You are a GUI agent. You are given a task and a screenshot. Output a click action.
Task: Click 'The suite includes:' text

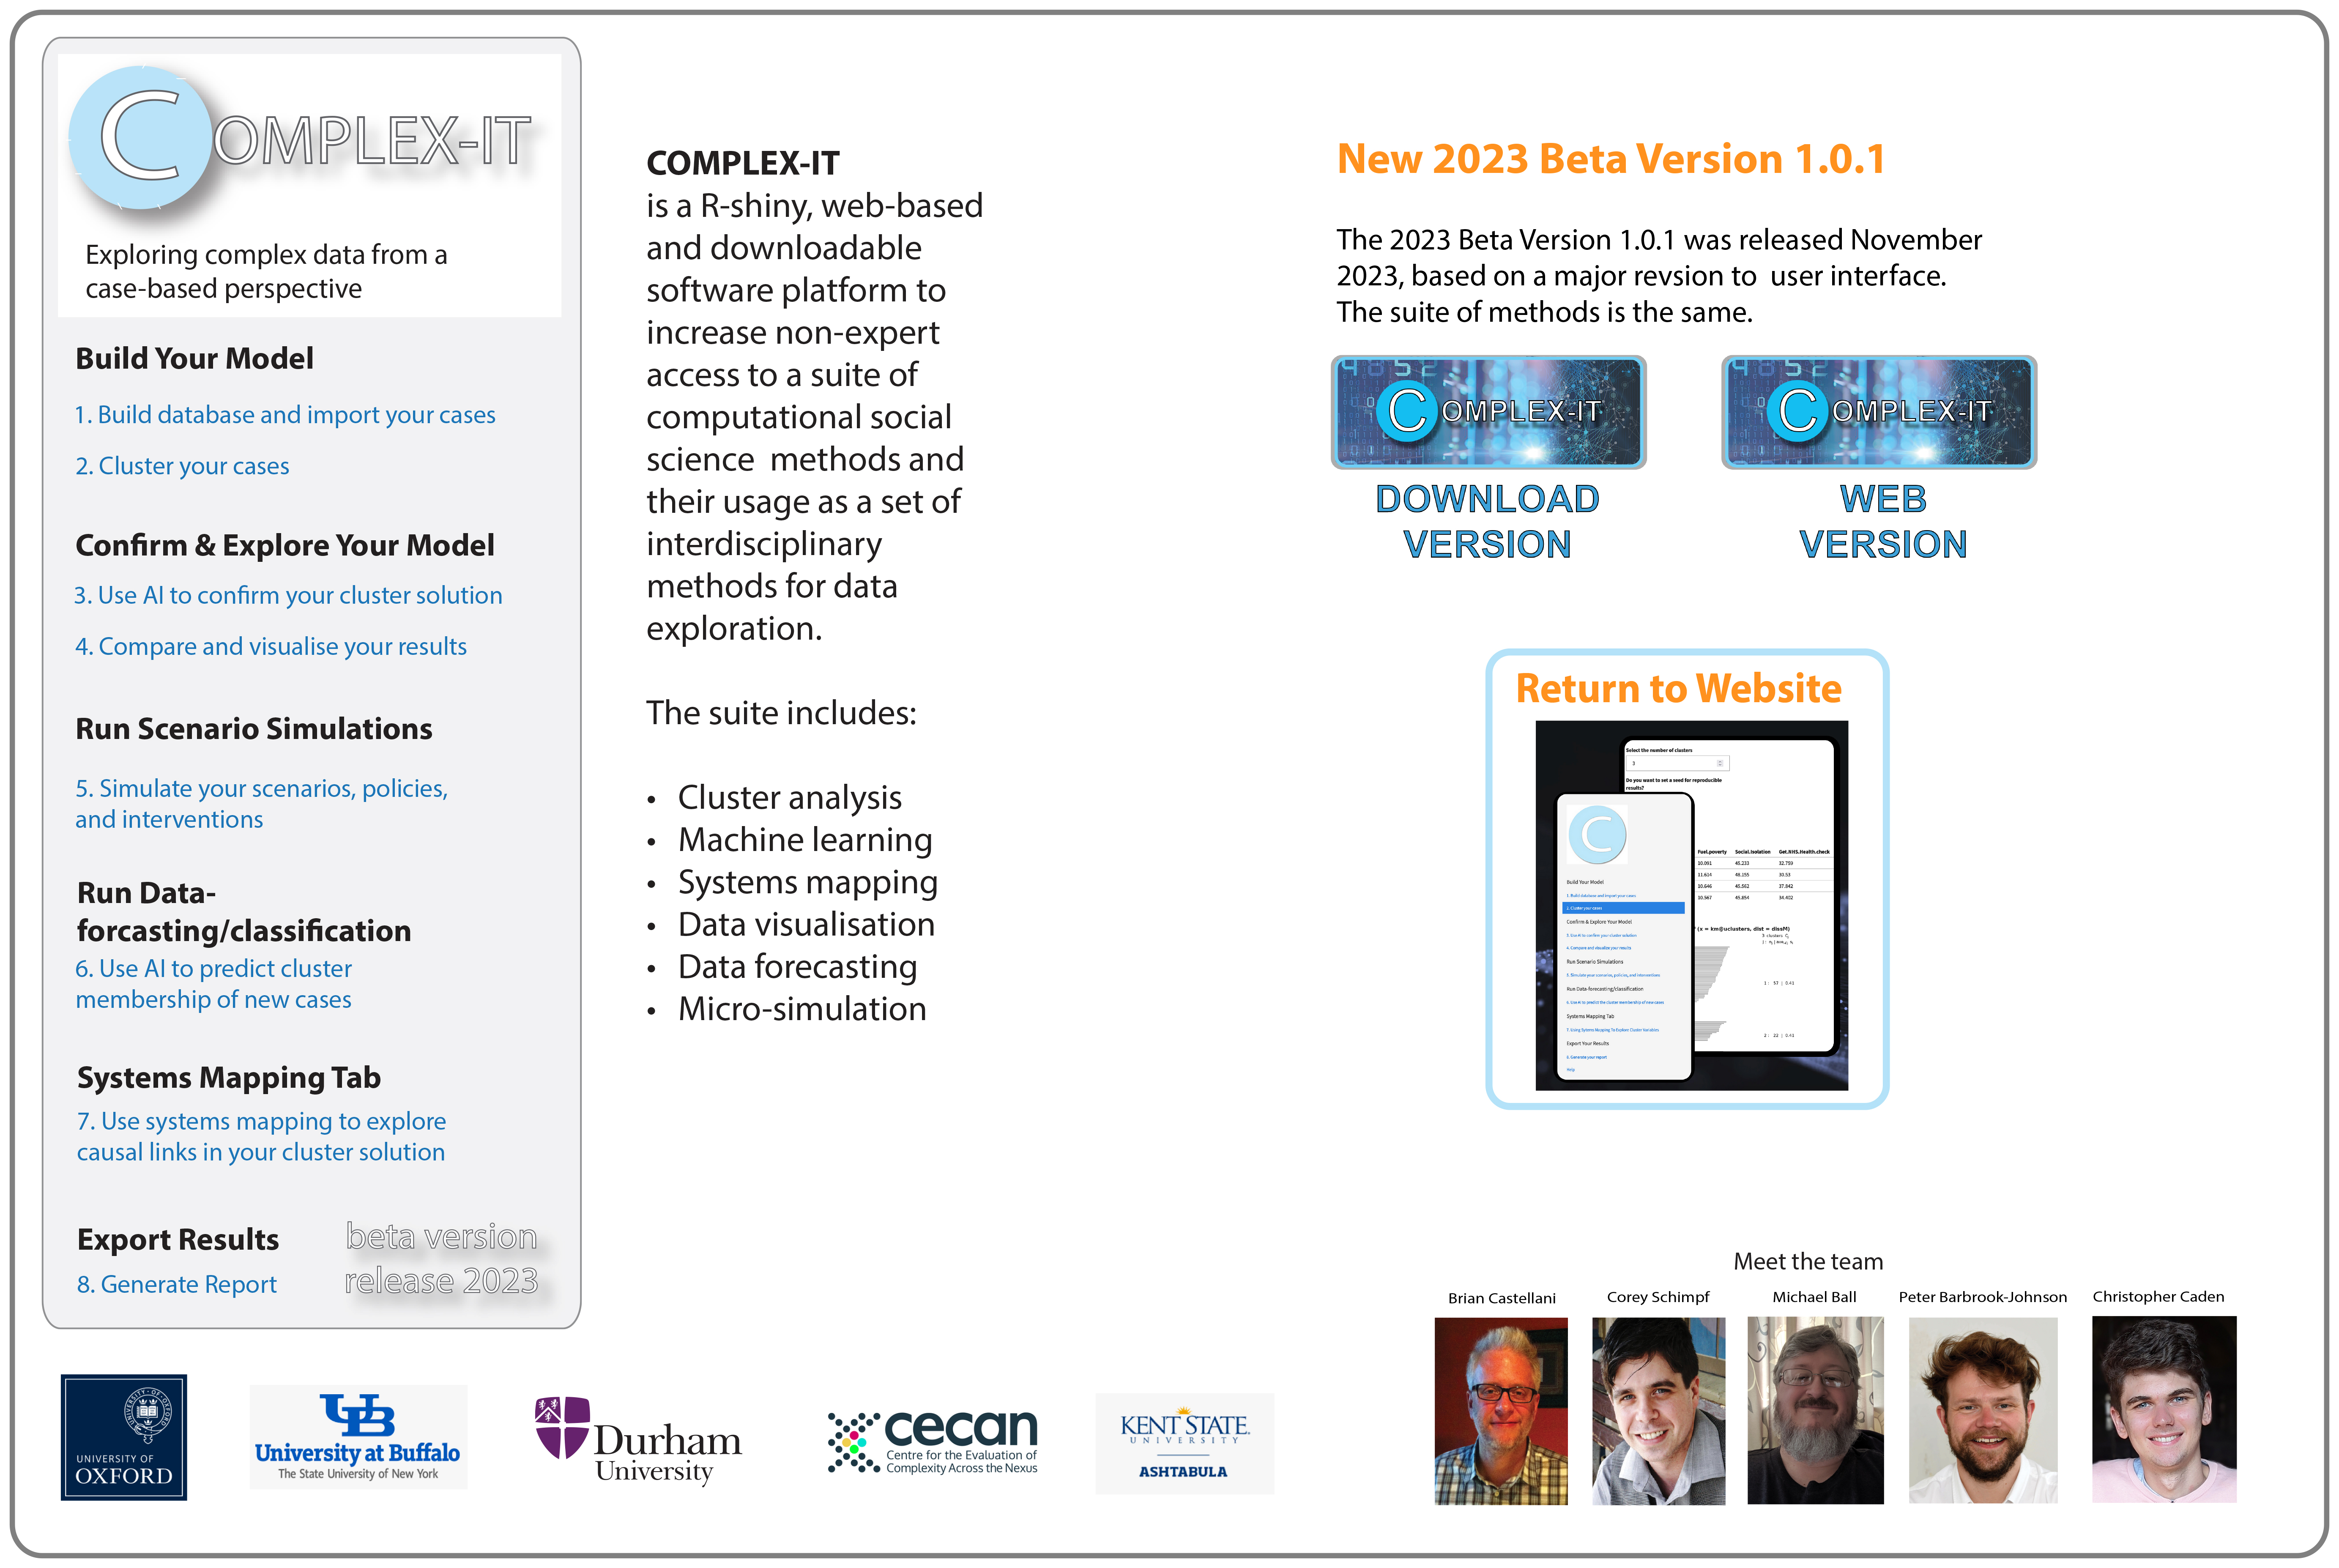(781, 713)
